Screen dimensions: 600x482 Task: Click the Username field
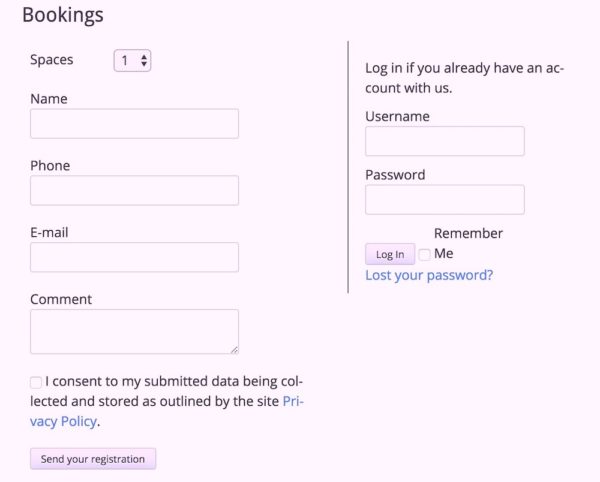pyautogui.click(x=444, y=141)
